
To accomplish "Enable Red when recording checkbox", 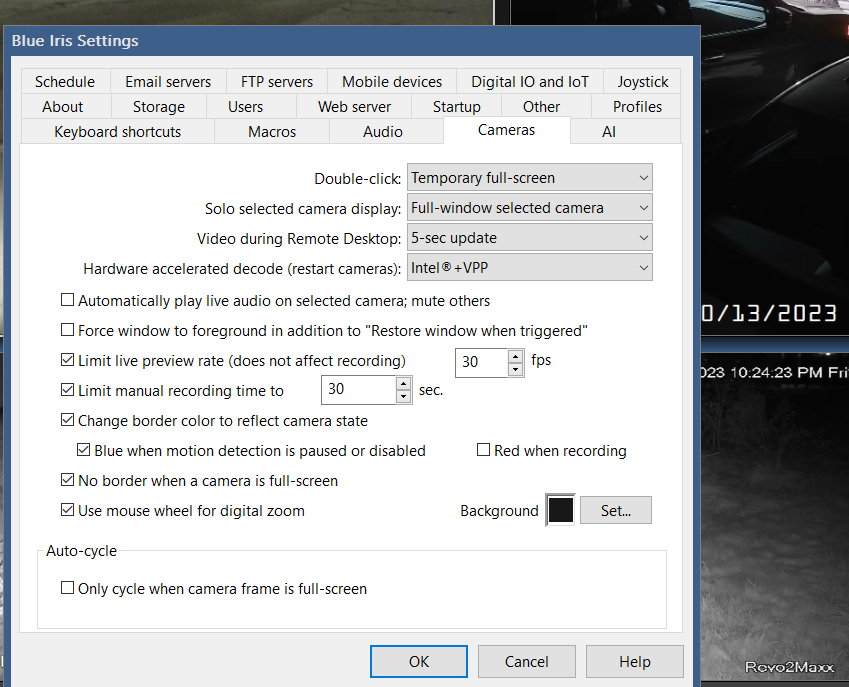I will tap(483, 450).
